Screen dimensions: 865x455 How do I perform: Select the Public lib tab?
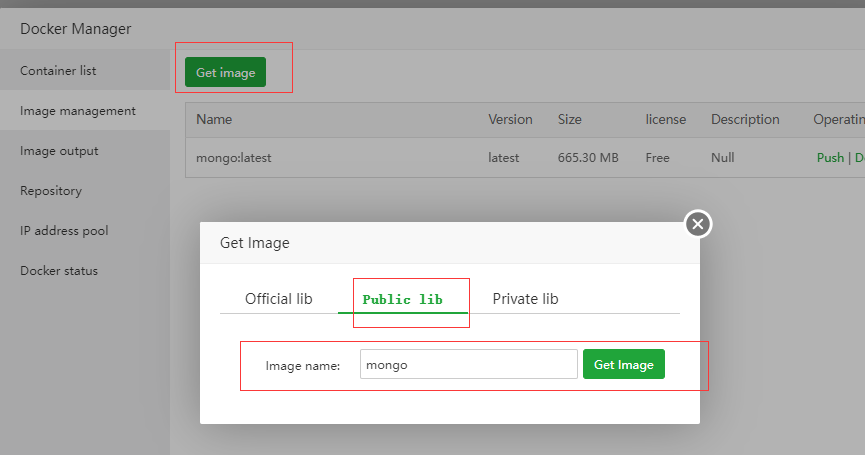(402, 299)
